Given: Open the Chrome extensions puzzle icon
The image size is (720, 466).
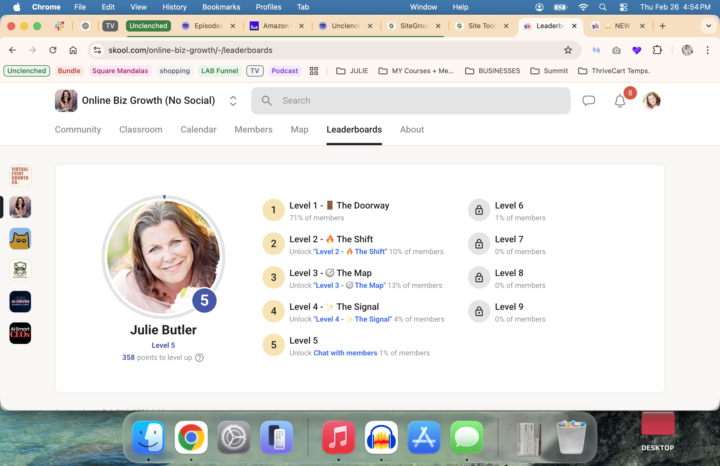Looking at the screenshot, I should tap(657, 49).
